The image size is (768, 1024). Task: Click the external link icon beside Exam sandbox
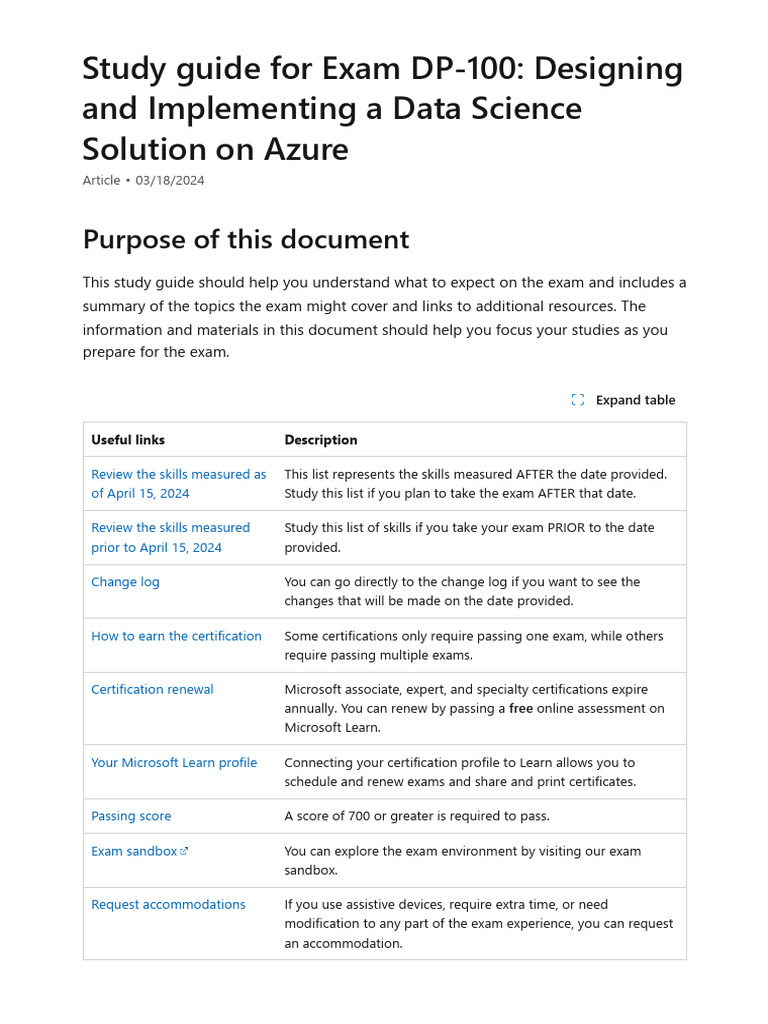184,851
